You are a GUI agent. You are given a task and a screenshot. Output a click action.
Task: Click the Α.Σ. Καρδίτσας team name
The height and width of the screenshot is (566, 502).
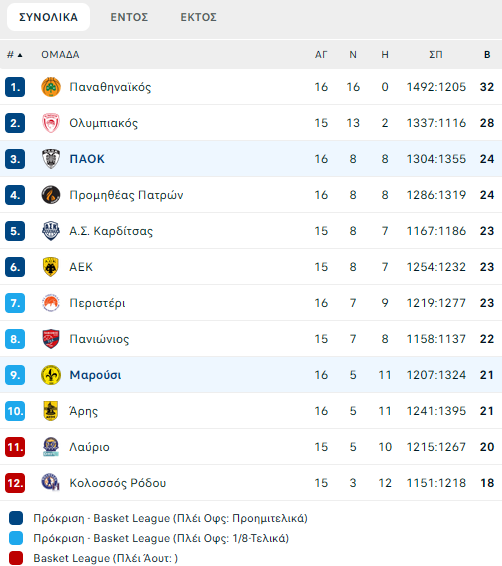coord(111,231)
